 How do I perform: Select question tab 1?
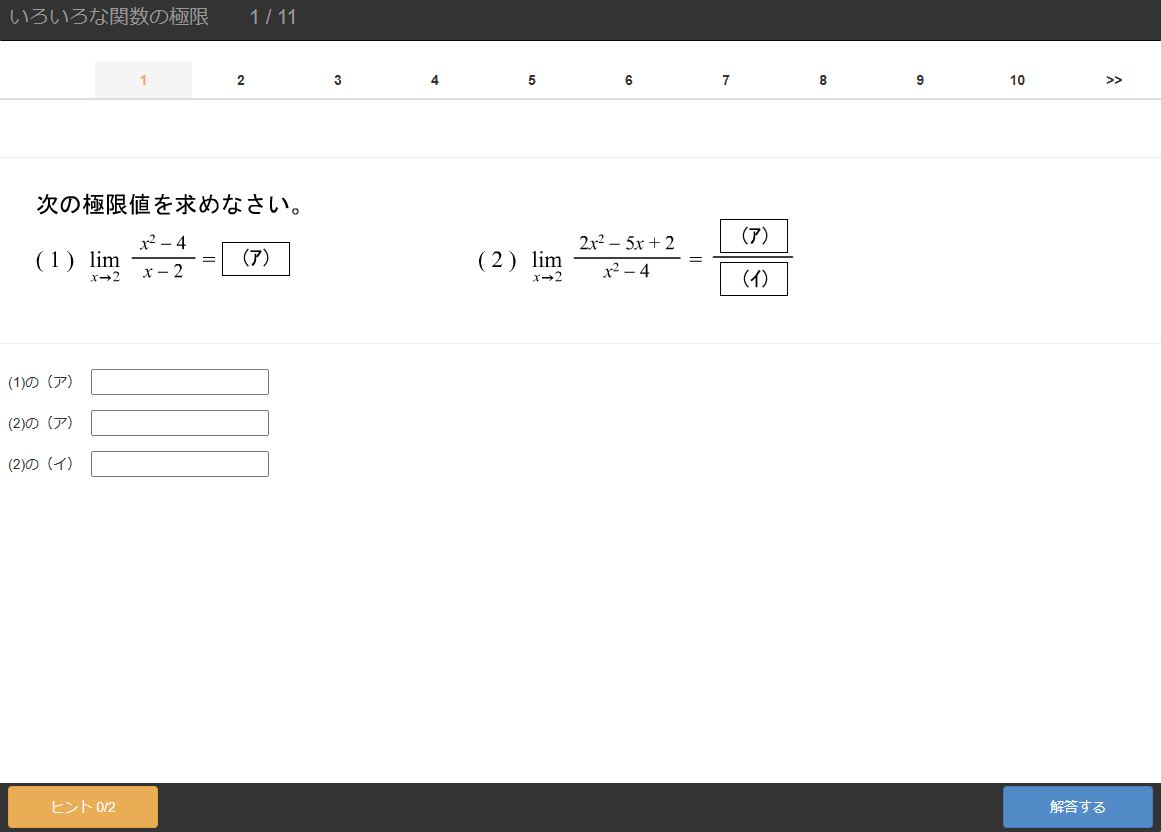tap(143, 80)
